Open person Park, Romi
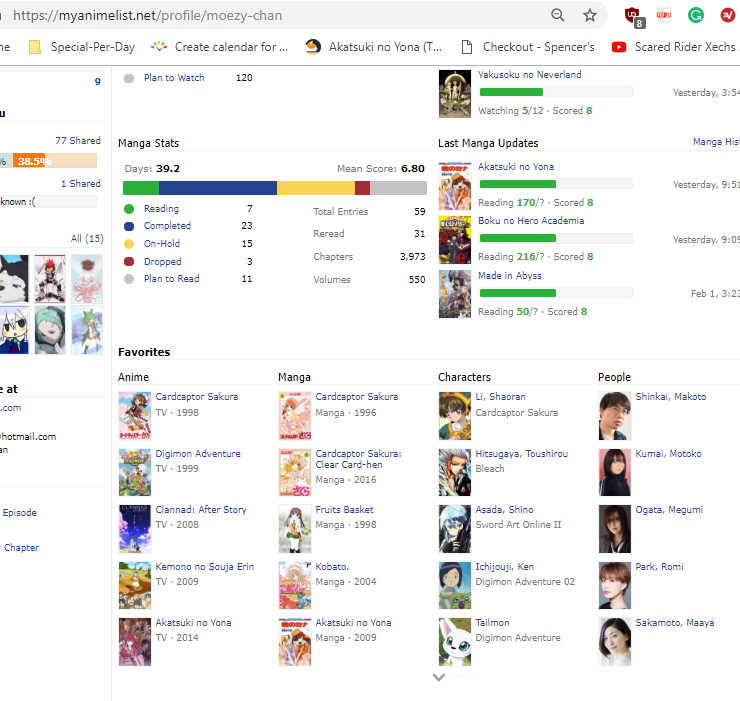 (x=659, y=566)
